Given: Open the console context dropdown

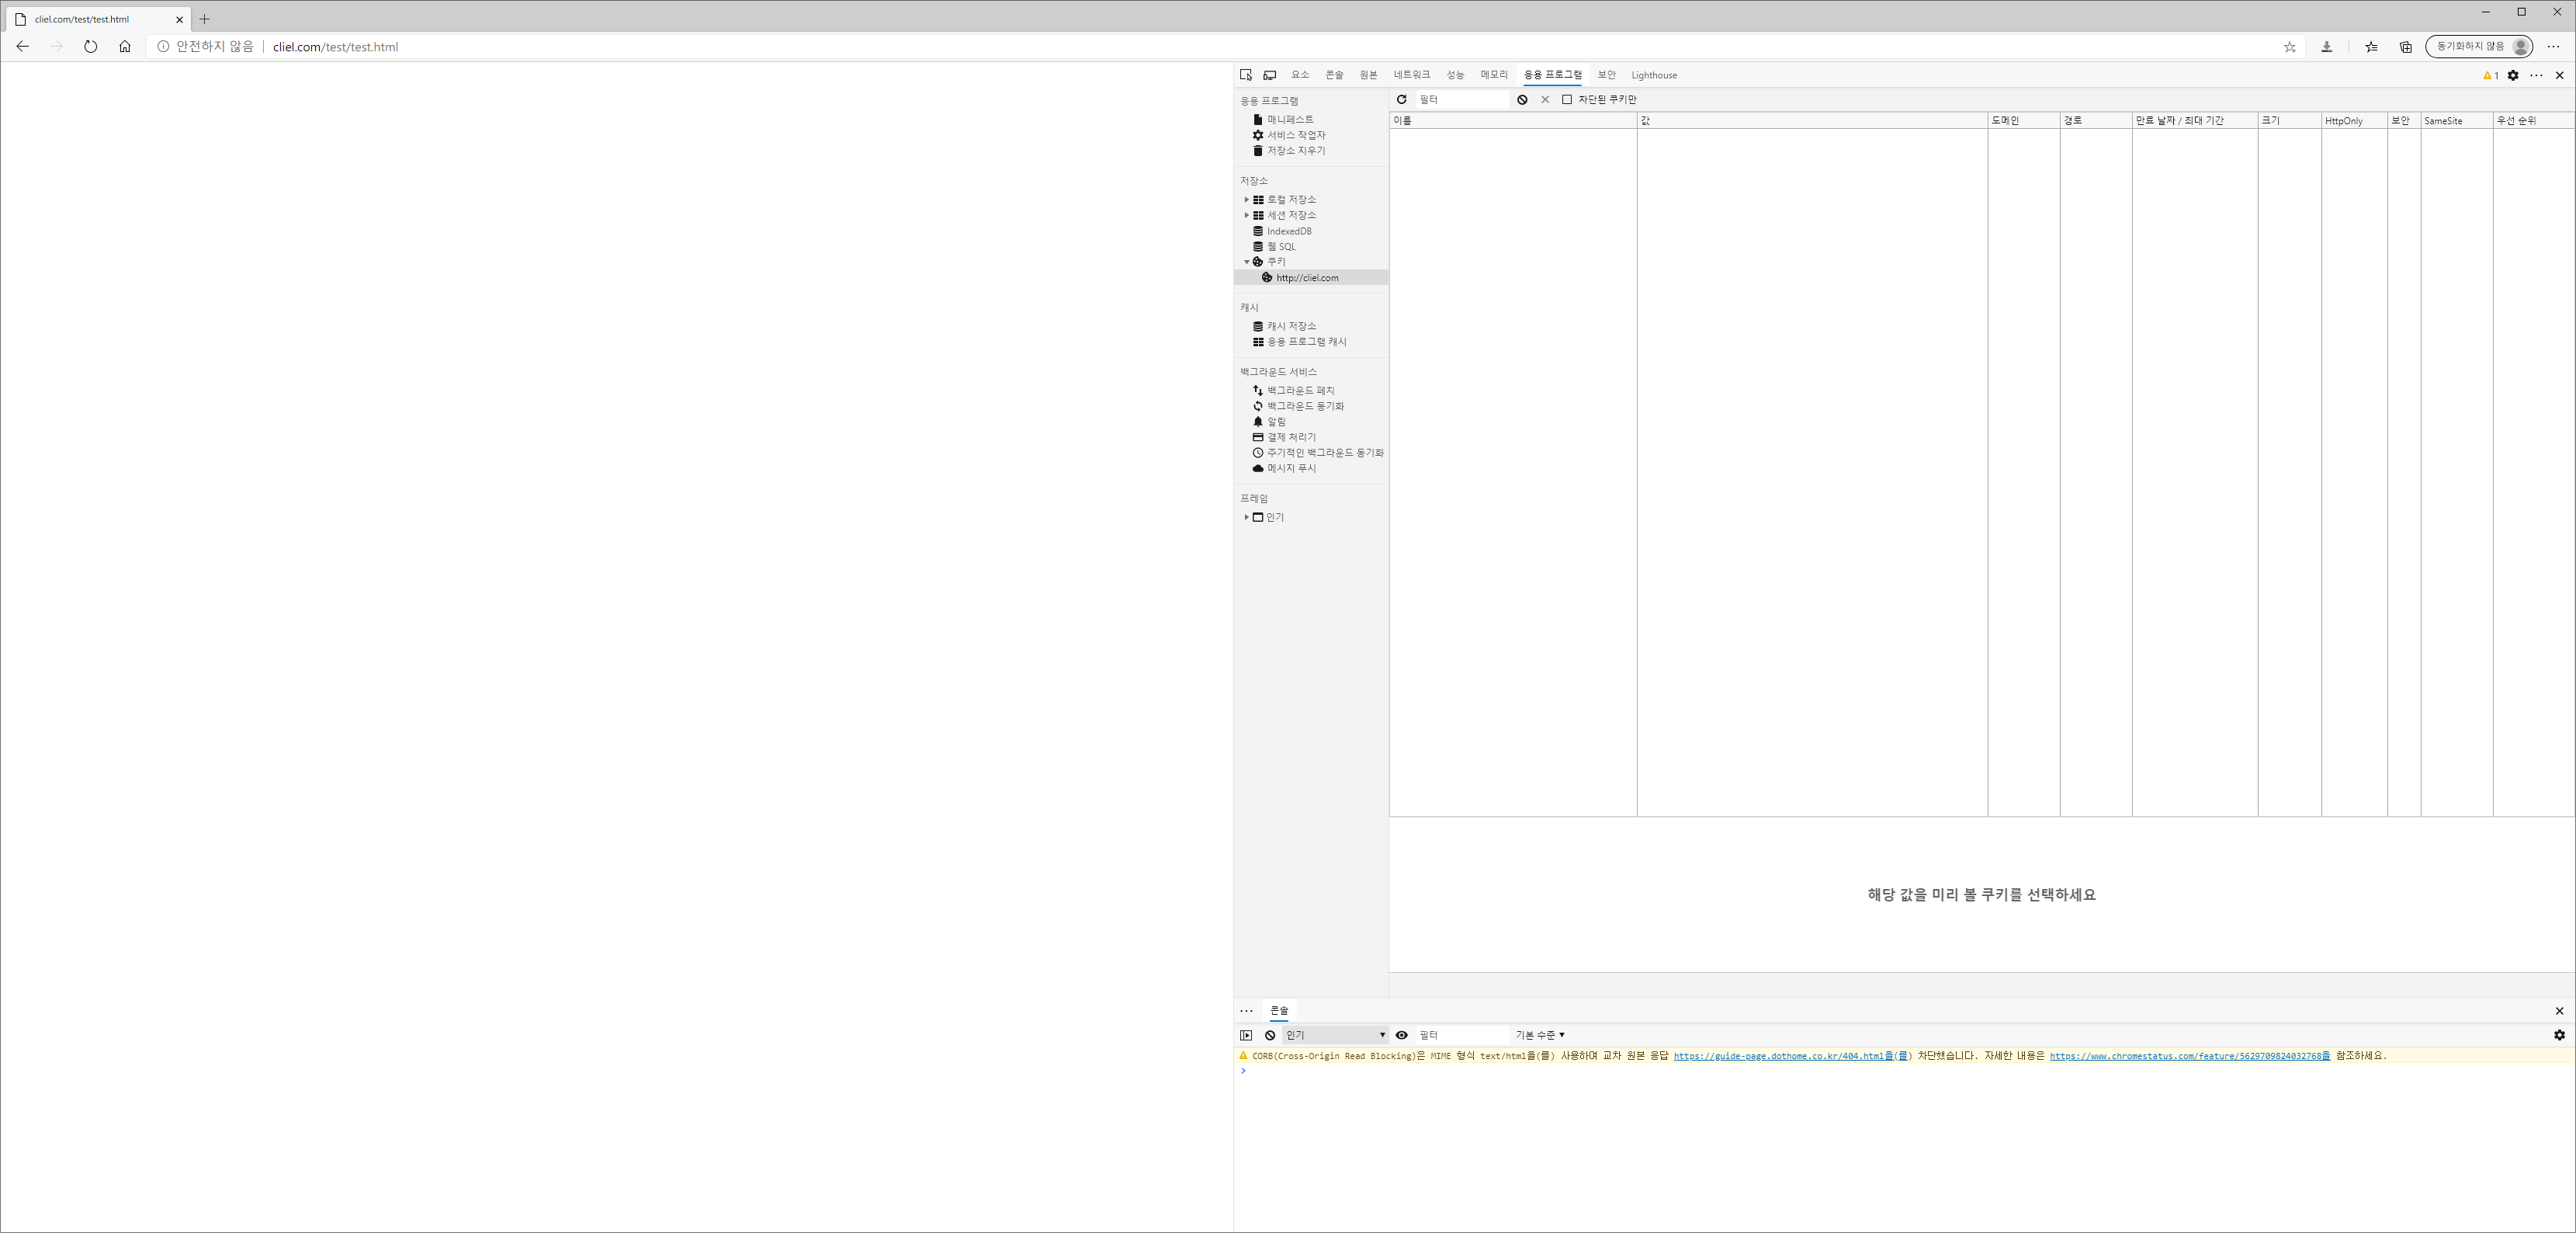Looking at the screenshot, I should coord(1335,1035).
